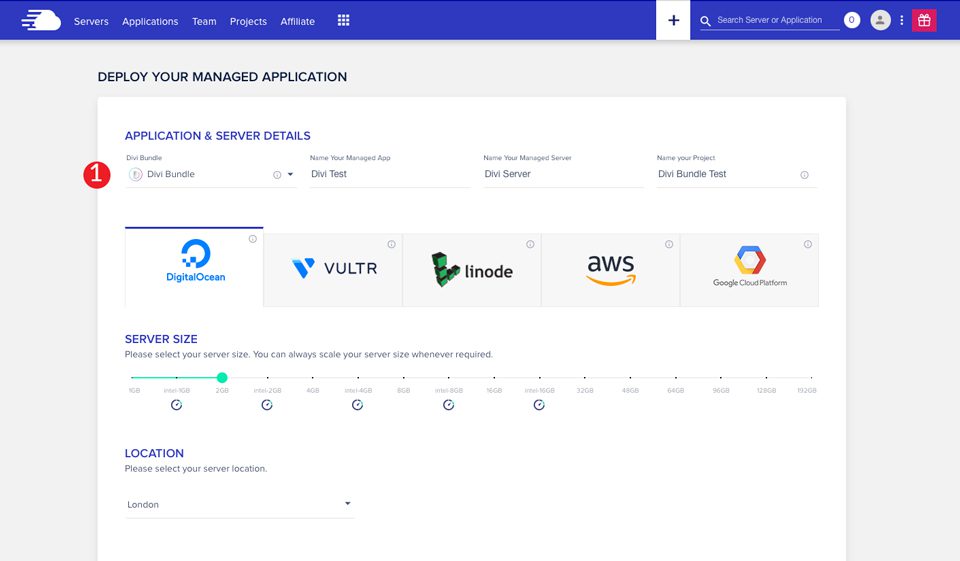Open the Servers menu
Screen dimensions: 960x561
[91, 21]
